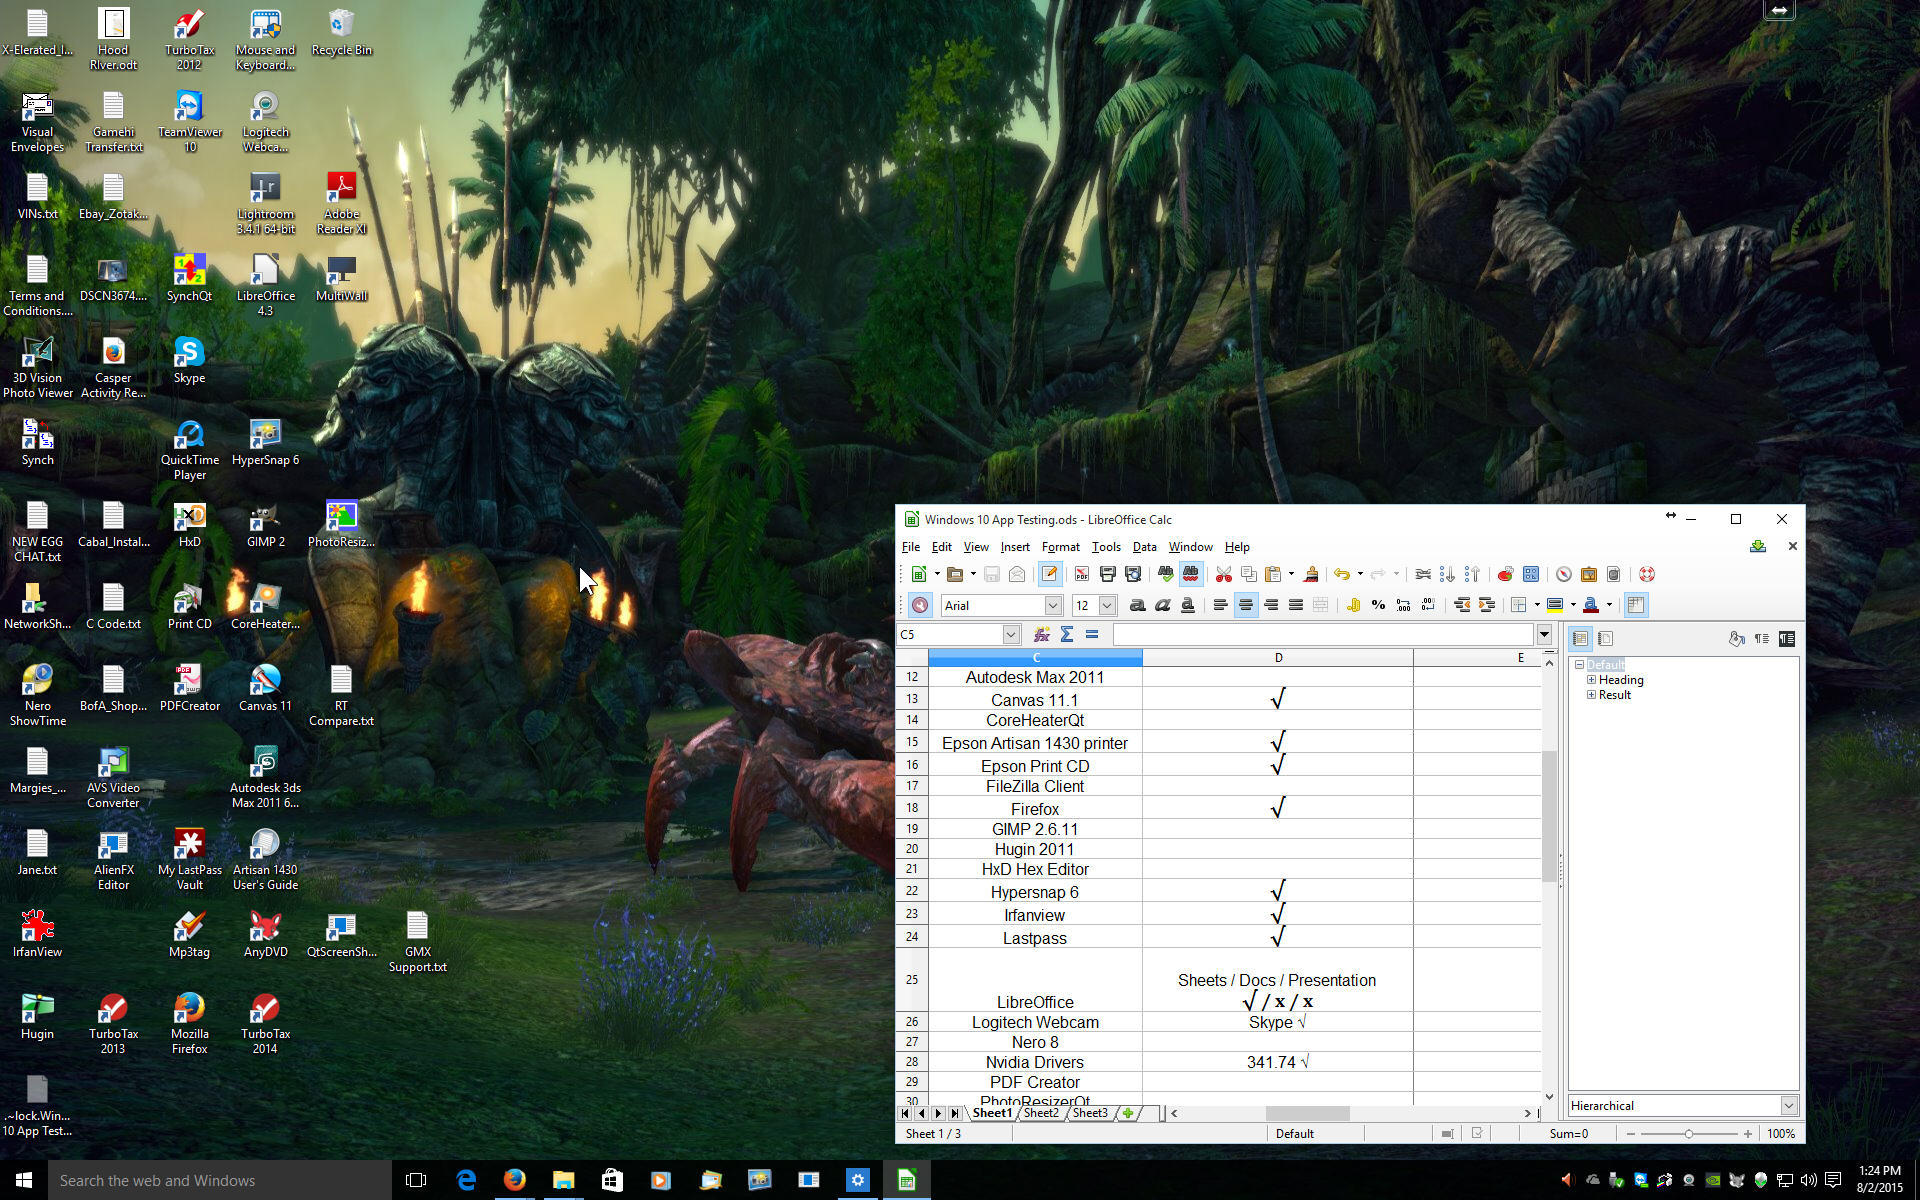This screenshot has width=1920, height=1200.
Task: Open the Function Wizard fx icon
Action: 1041,634
